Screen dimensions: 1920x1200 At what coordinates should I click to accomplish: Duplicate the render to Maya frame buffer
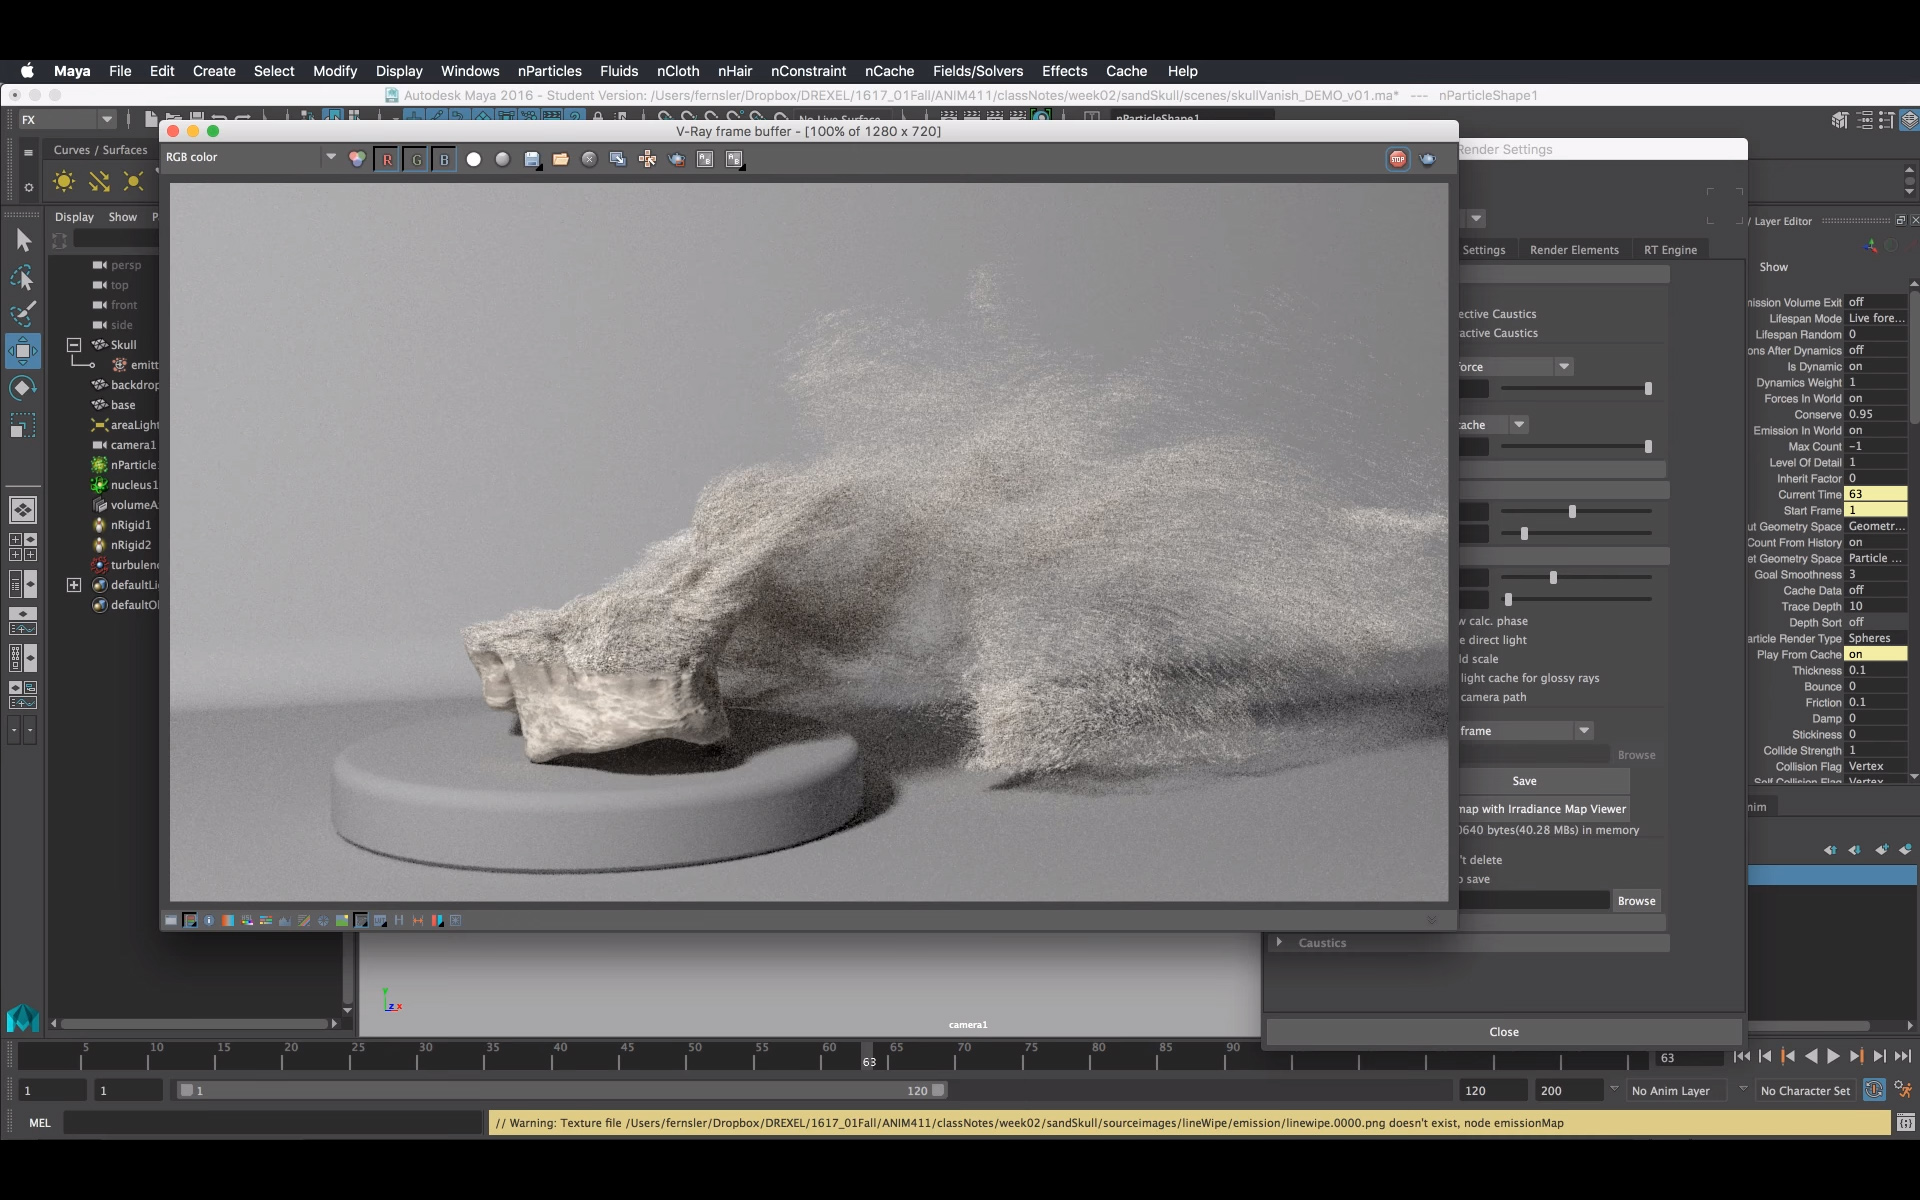tap(618, 159)
